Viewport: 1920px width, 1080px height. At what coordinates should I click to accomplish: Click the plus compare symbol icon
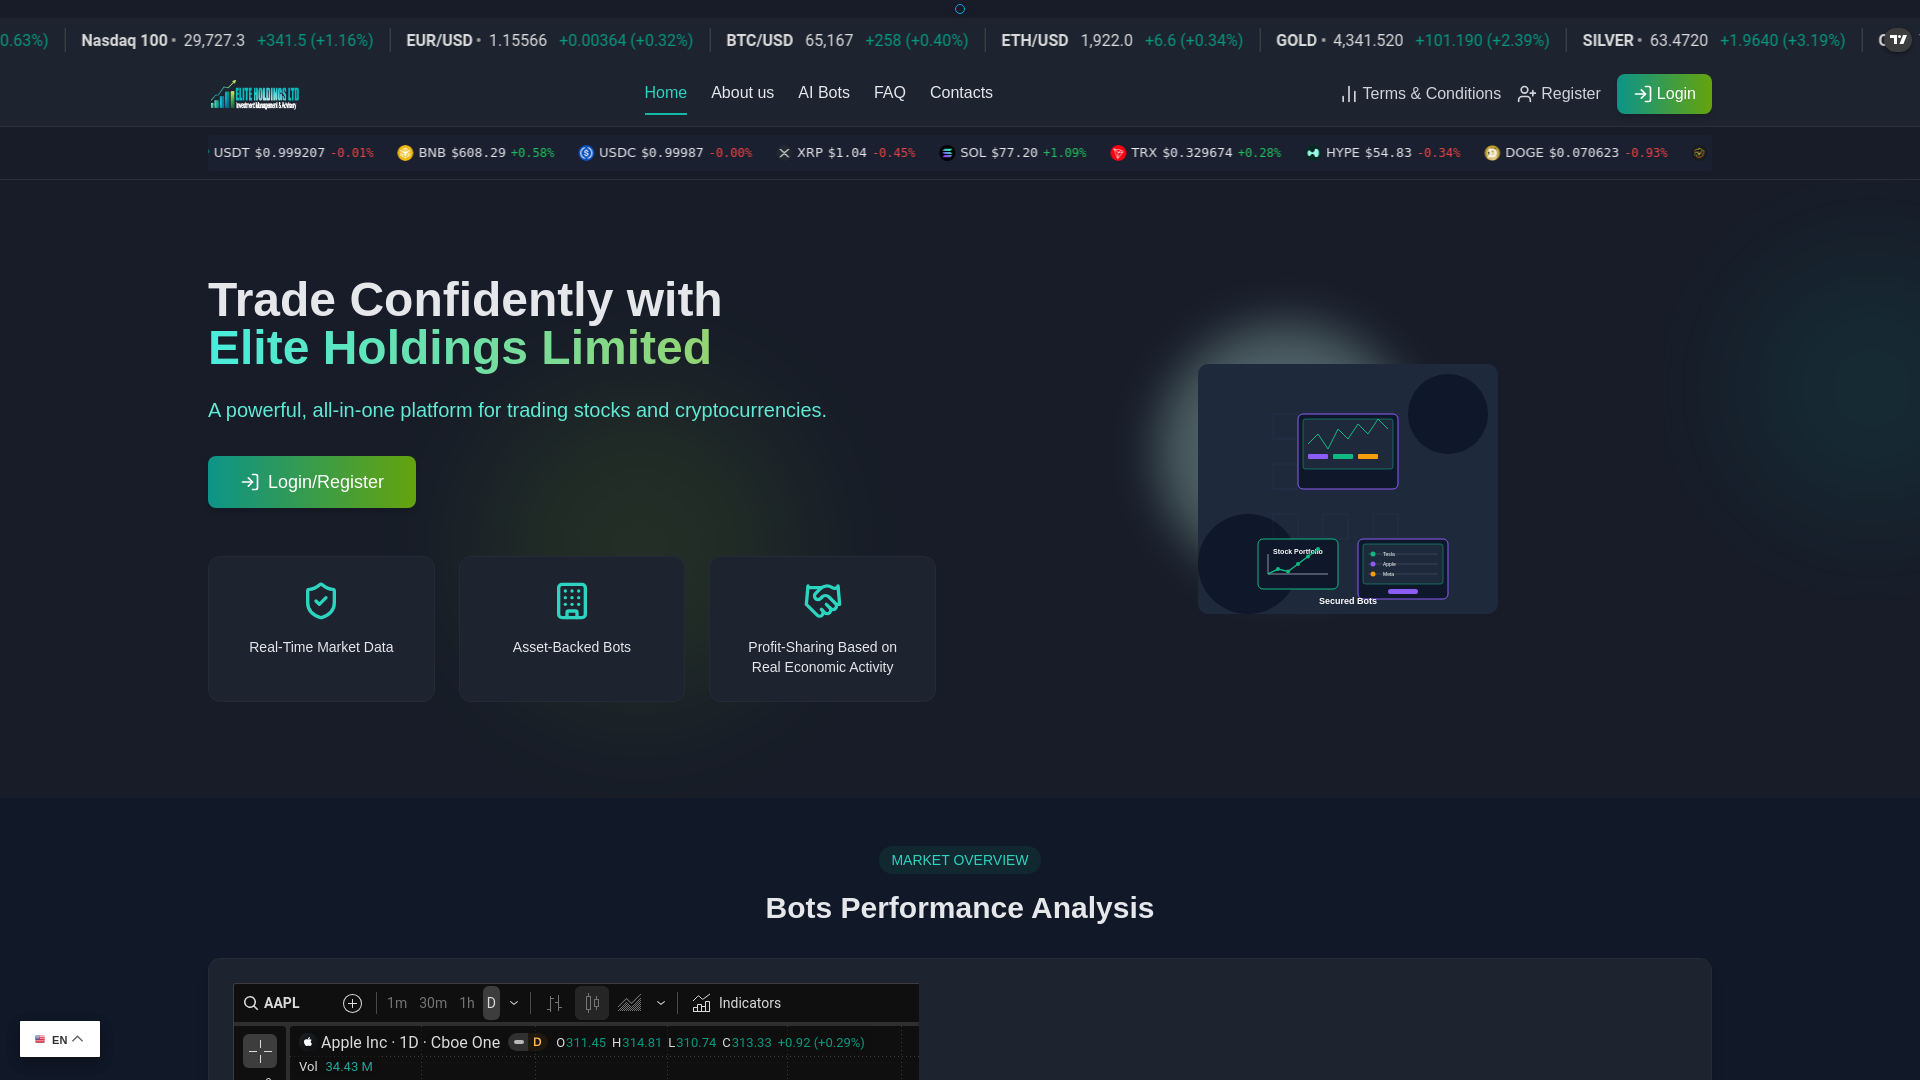[352, 1003]
